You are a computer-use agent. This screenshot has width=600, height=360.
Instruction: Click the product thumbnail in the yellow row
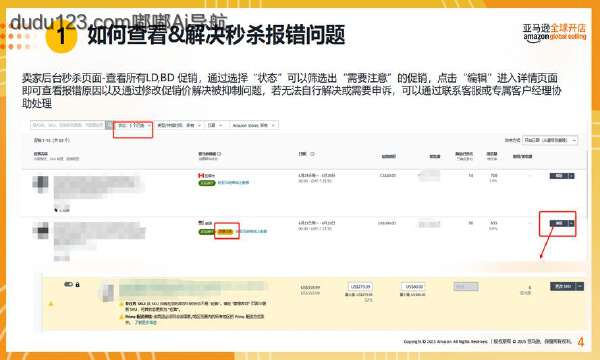coord(108,293)
